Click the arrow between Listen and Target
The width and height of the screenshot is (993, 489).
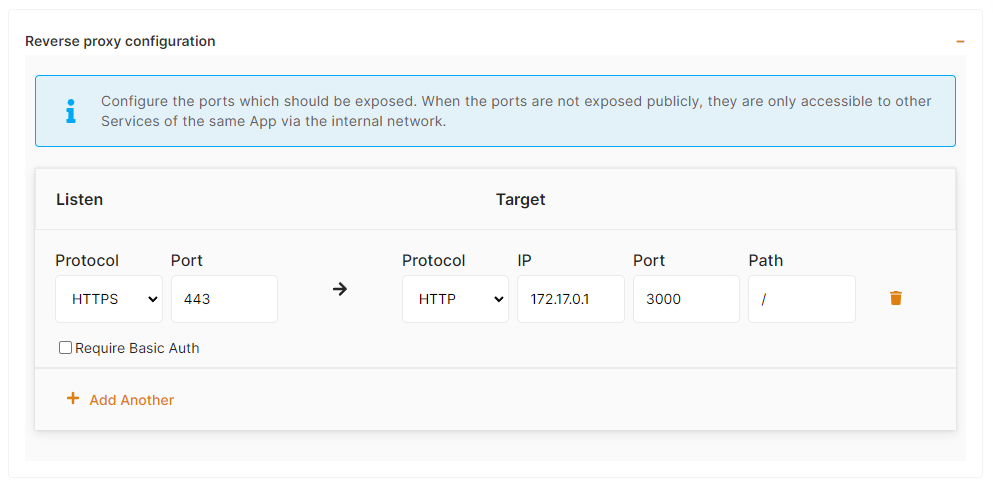(x=340, y=290)
